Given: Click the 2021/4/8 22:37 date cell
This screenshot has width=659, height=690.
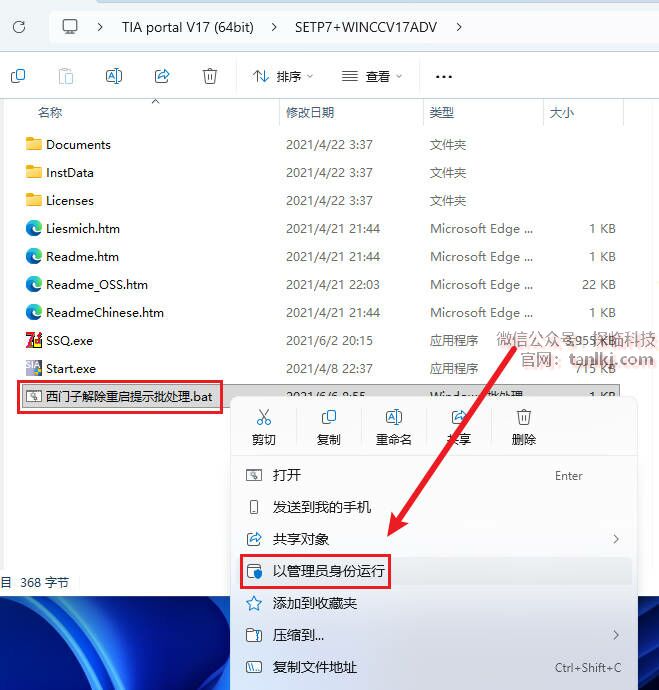Looking at the screenshot, I should (329, 369).
